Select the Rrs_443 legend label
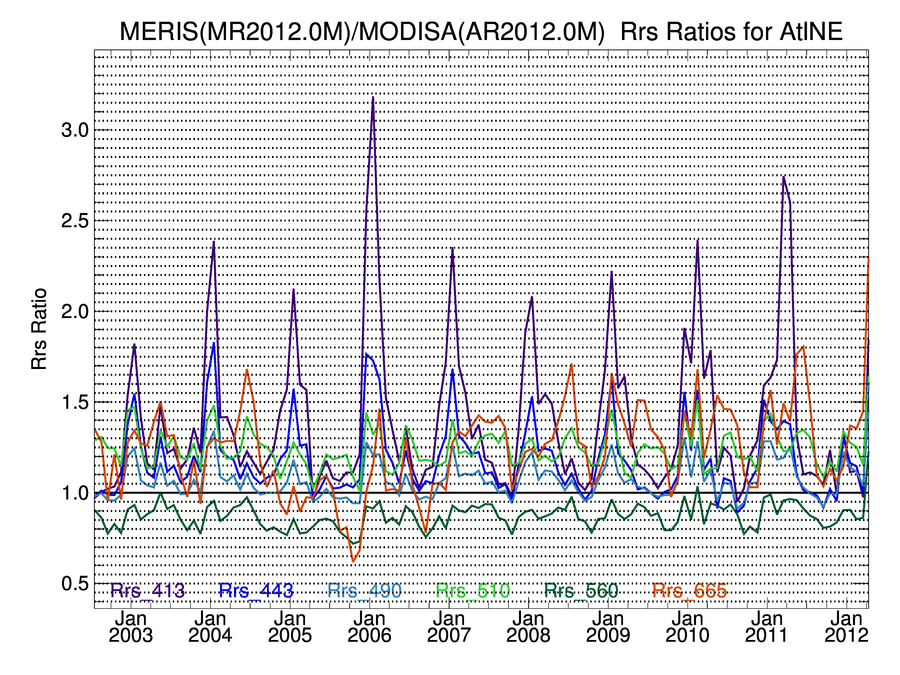Screen dimensions: 900x675 coord(256,590)
